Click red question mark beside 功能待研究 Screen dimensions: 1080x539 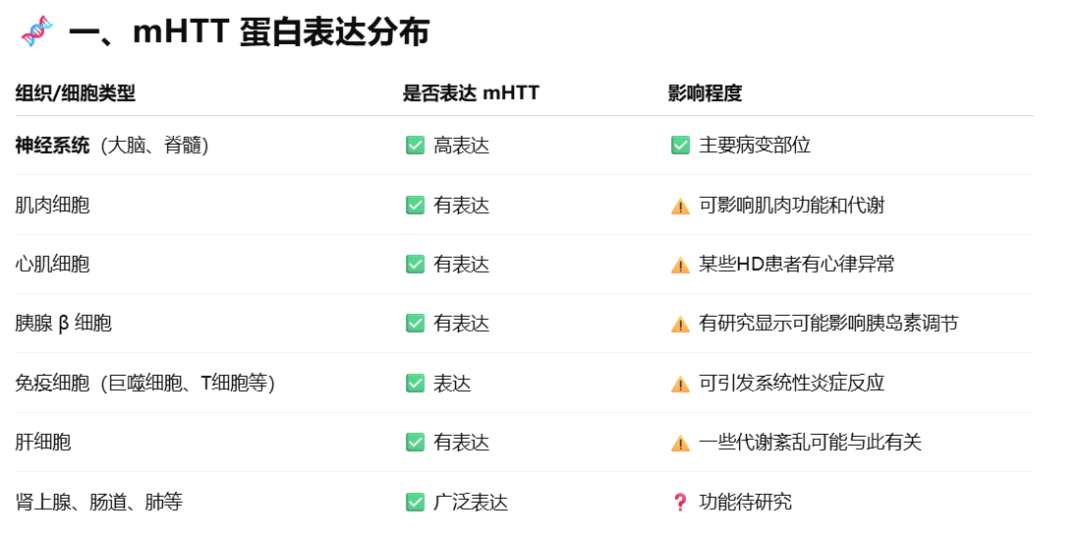click(x=680, y=503)
